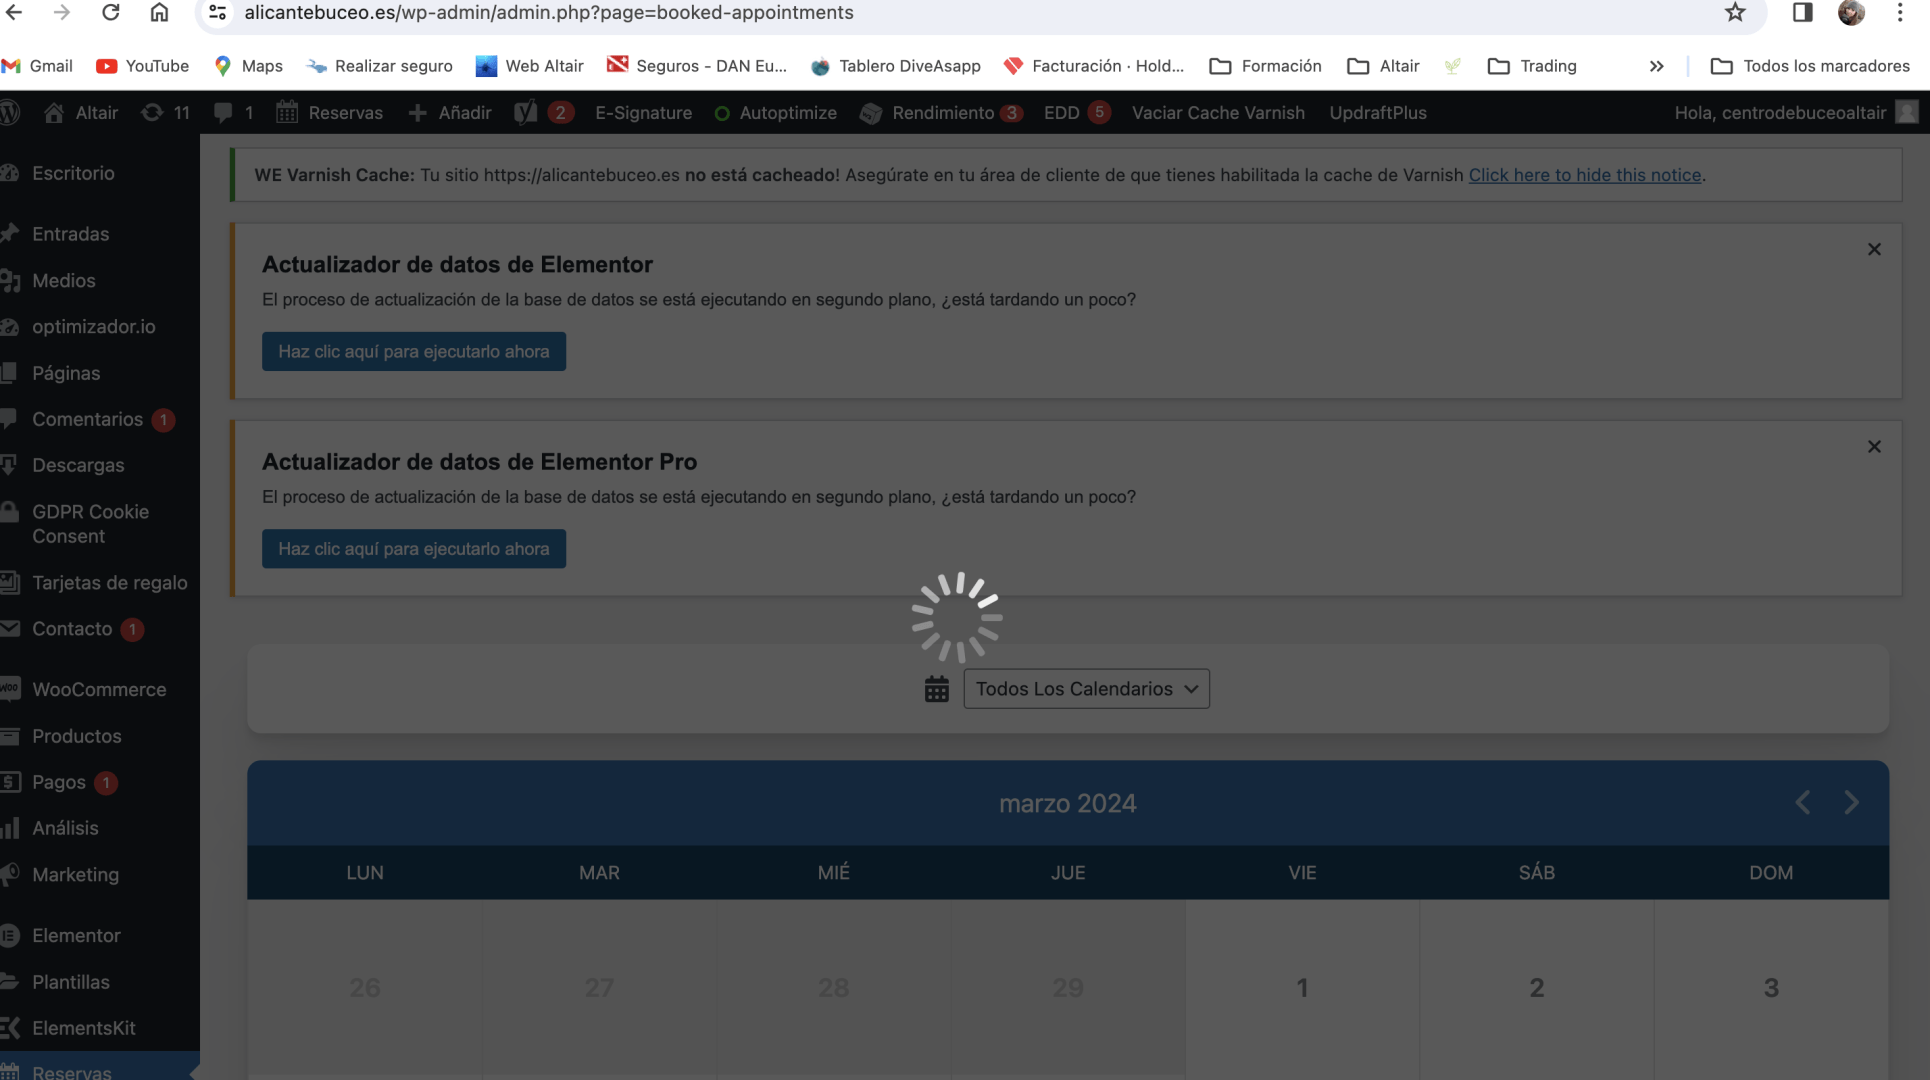The height and width of the screenshot is (1080, 1930).
Task: Open Productos in the sidebar
Action: pos(76,735)
